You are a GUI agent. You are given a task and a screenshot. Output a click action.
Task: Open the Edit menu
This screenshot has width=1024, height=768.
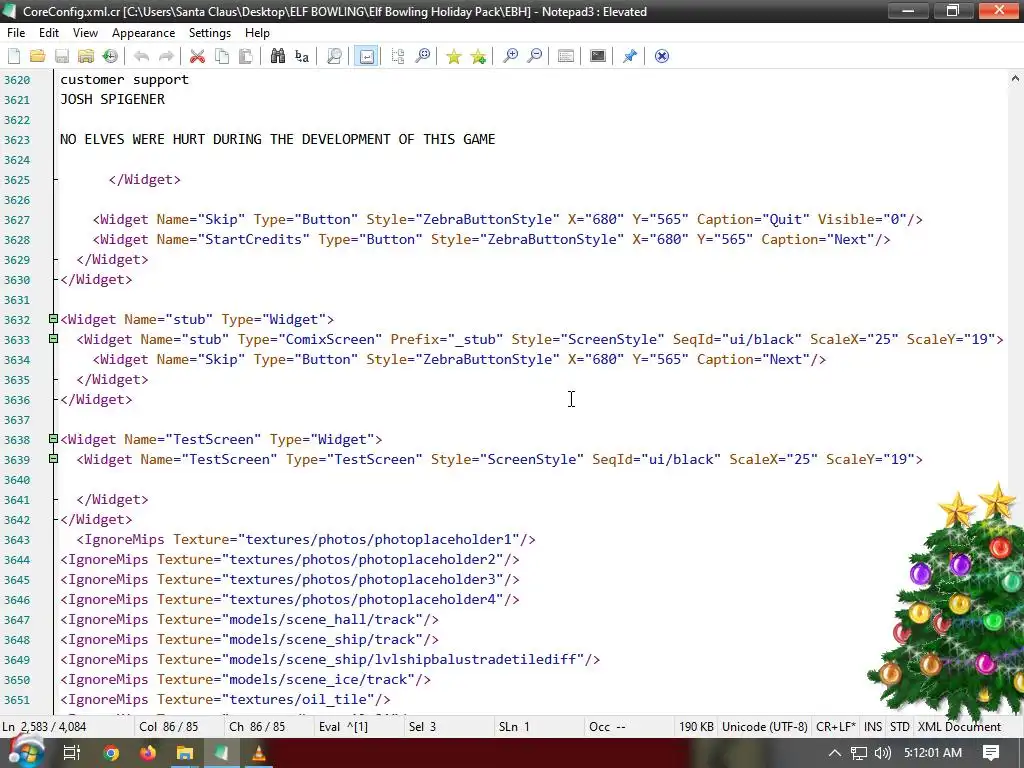[49, 33]
